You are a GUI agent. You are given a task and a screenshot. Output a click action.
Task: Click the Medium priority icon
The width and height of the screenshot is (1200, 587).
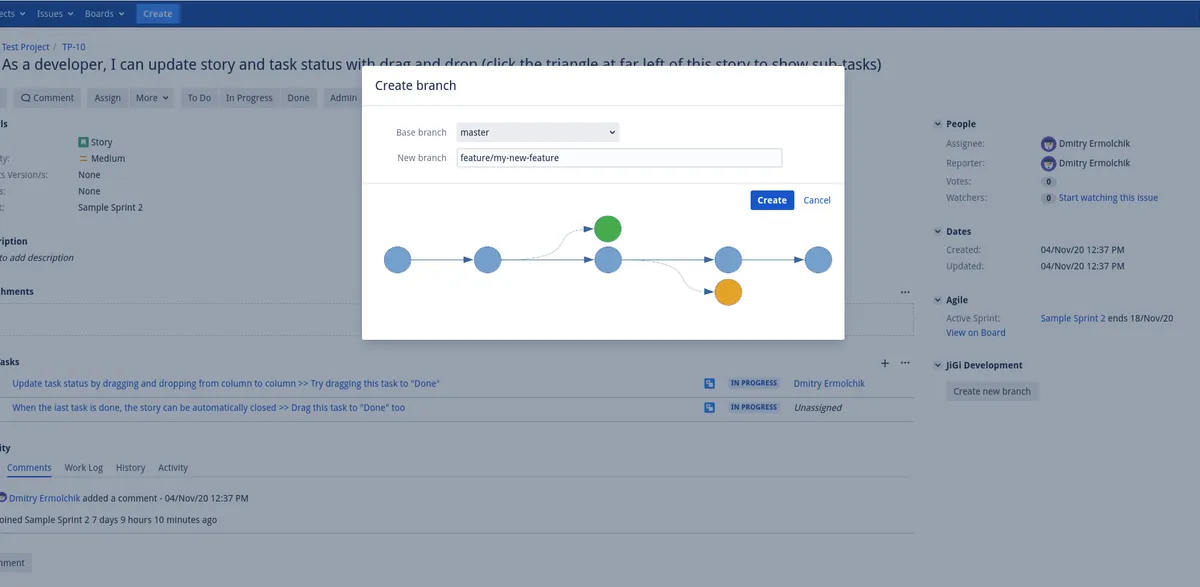pos(83,159)
